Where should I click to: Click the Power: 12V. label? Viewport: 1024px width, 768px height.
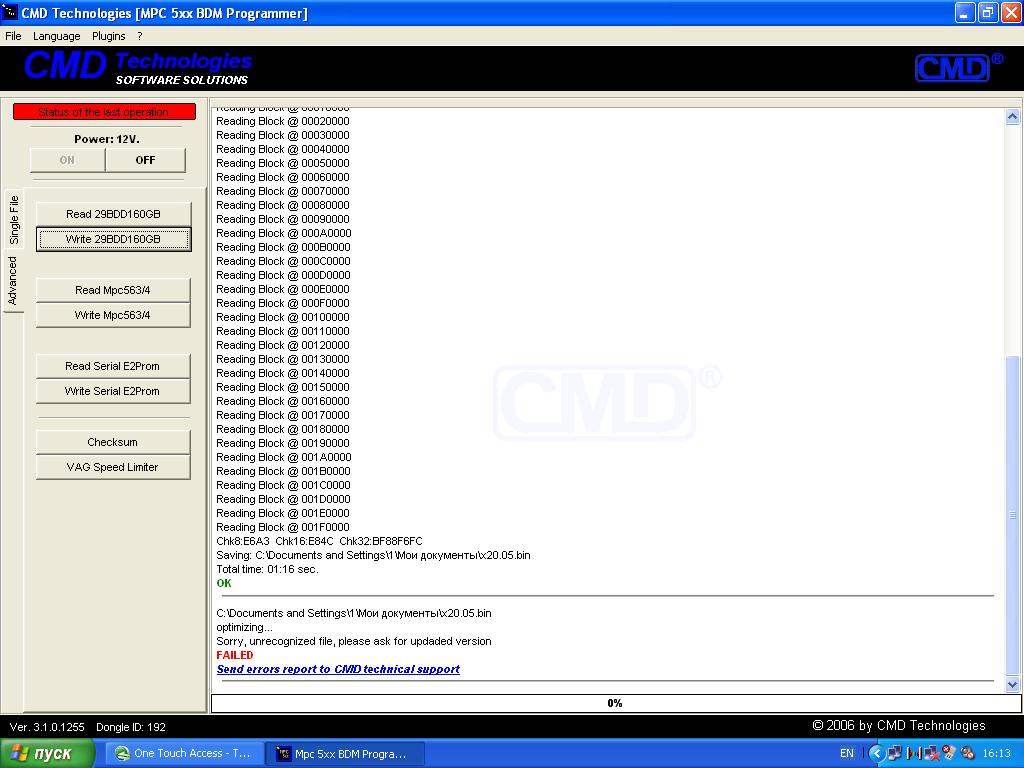pyautogui.click(x=106, y=139)
